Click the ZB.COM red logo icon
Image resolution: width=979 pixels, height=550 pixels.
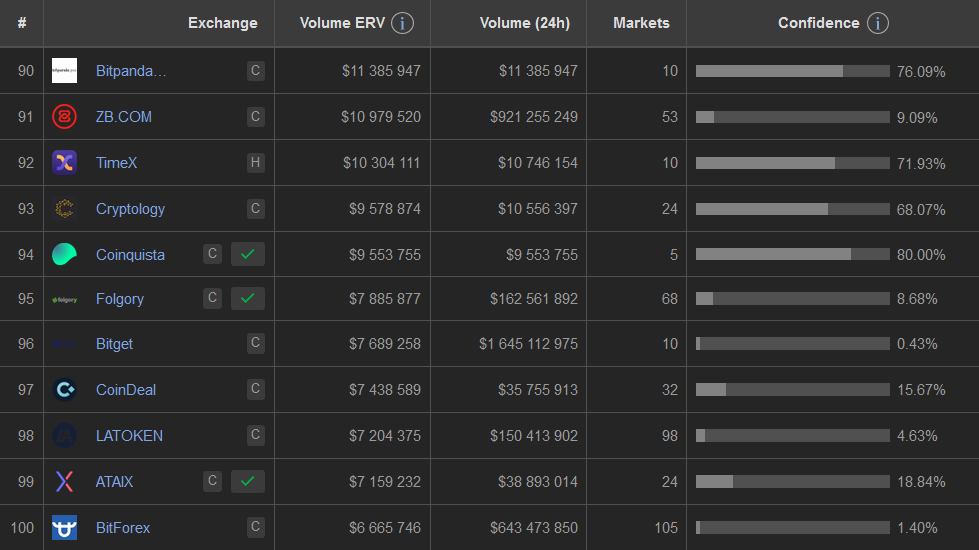pos(64,117)
